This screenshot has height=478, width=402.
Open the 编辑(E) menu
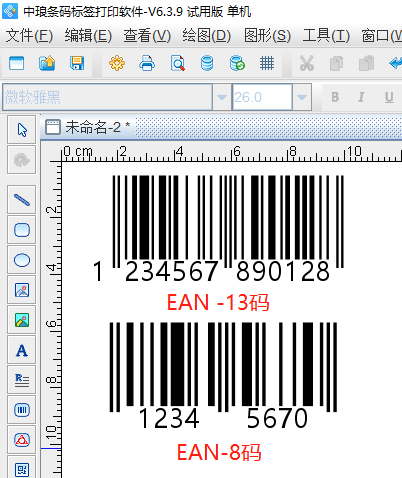pos(88,35)
